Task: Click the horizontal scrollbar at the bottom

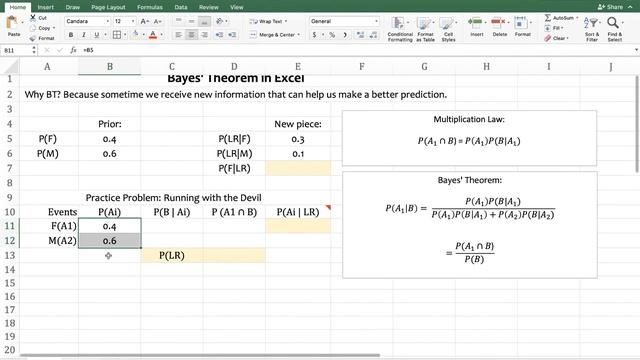Action: [200, 356]
